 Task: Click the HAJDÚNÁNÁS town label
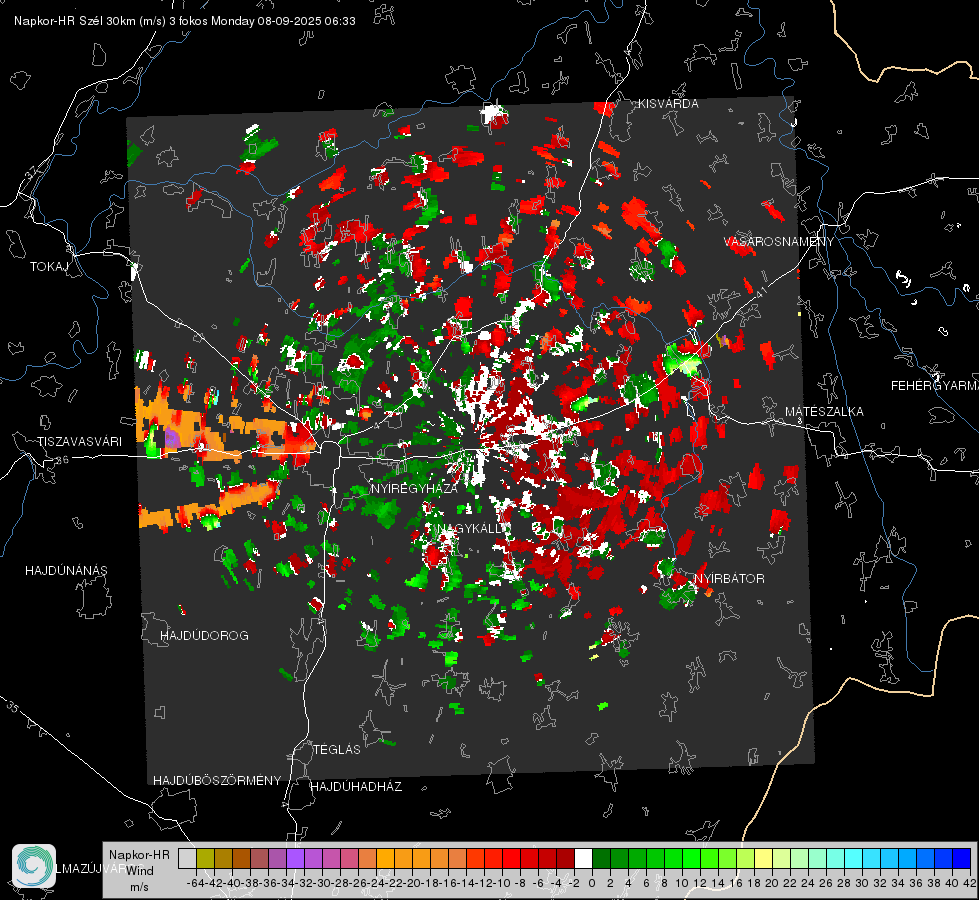[x=66, y=570]
